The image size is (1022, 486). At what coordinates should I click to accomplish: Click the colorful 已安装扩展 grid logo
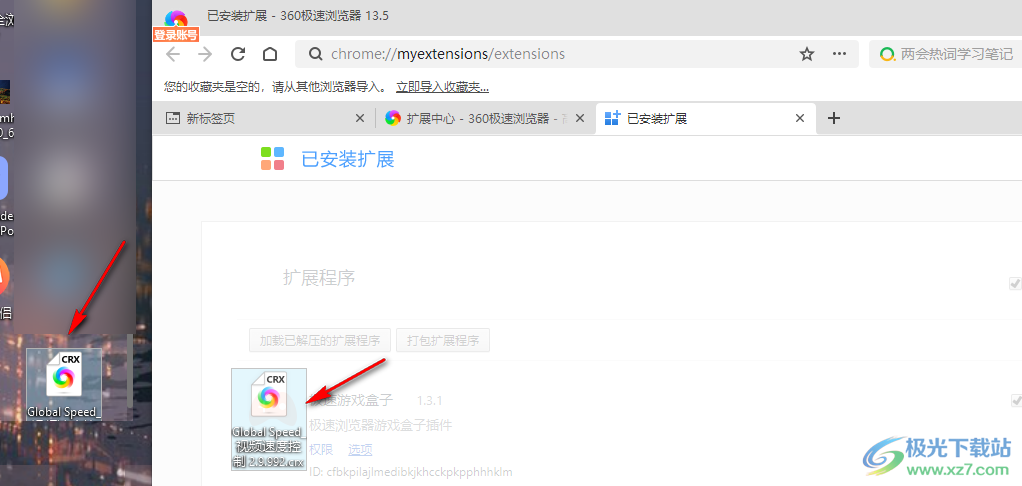[272, 158]
